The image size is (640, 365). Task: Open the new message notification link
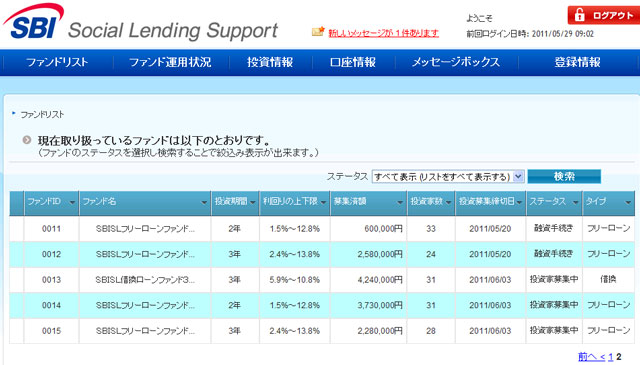(384, 33)
